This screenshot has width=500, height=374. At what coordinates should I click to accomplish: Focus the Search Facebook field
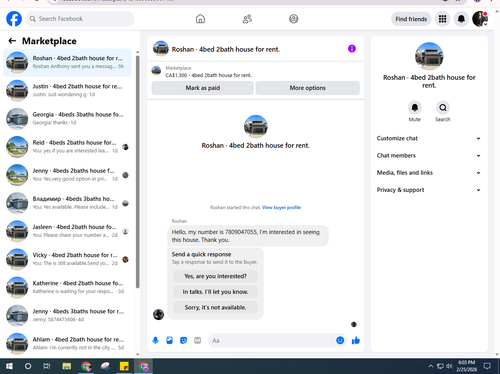(80, 19)
